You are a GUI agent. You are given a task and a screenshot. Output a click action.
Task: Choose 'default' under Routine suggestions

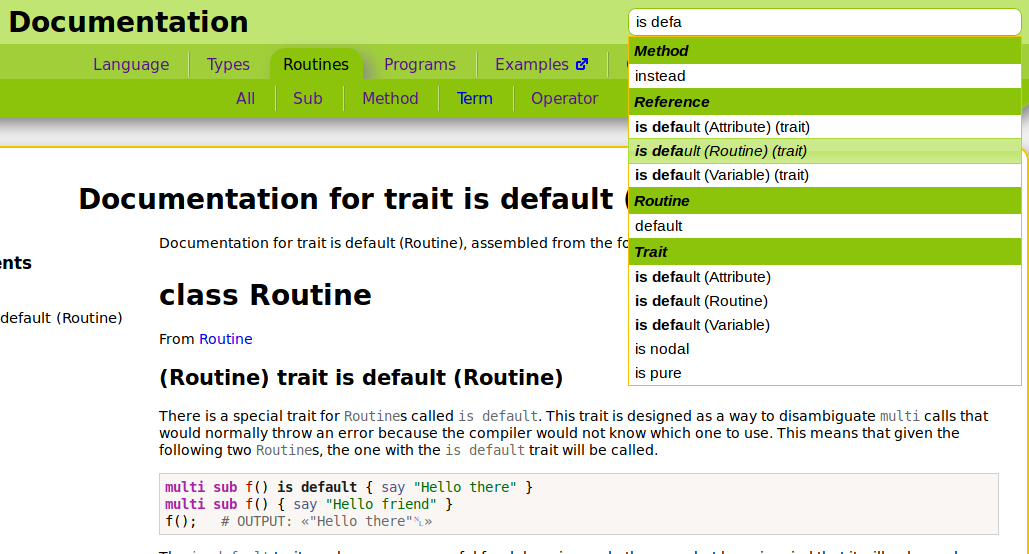[x=825, y=226]
